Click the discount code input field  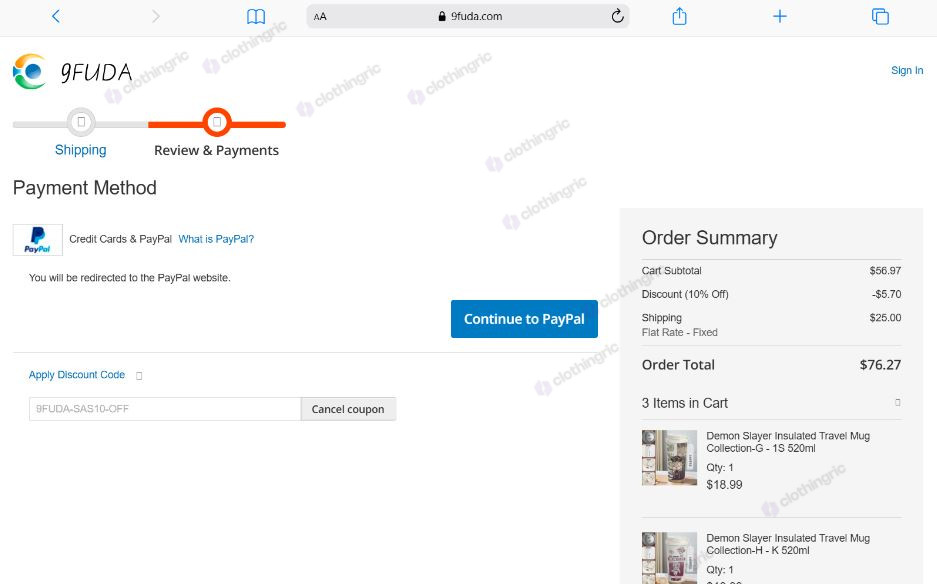(x=165, y=409)
